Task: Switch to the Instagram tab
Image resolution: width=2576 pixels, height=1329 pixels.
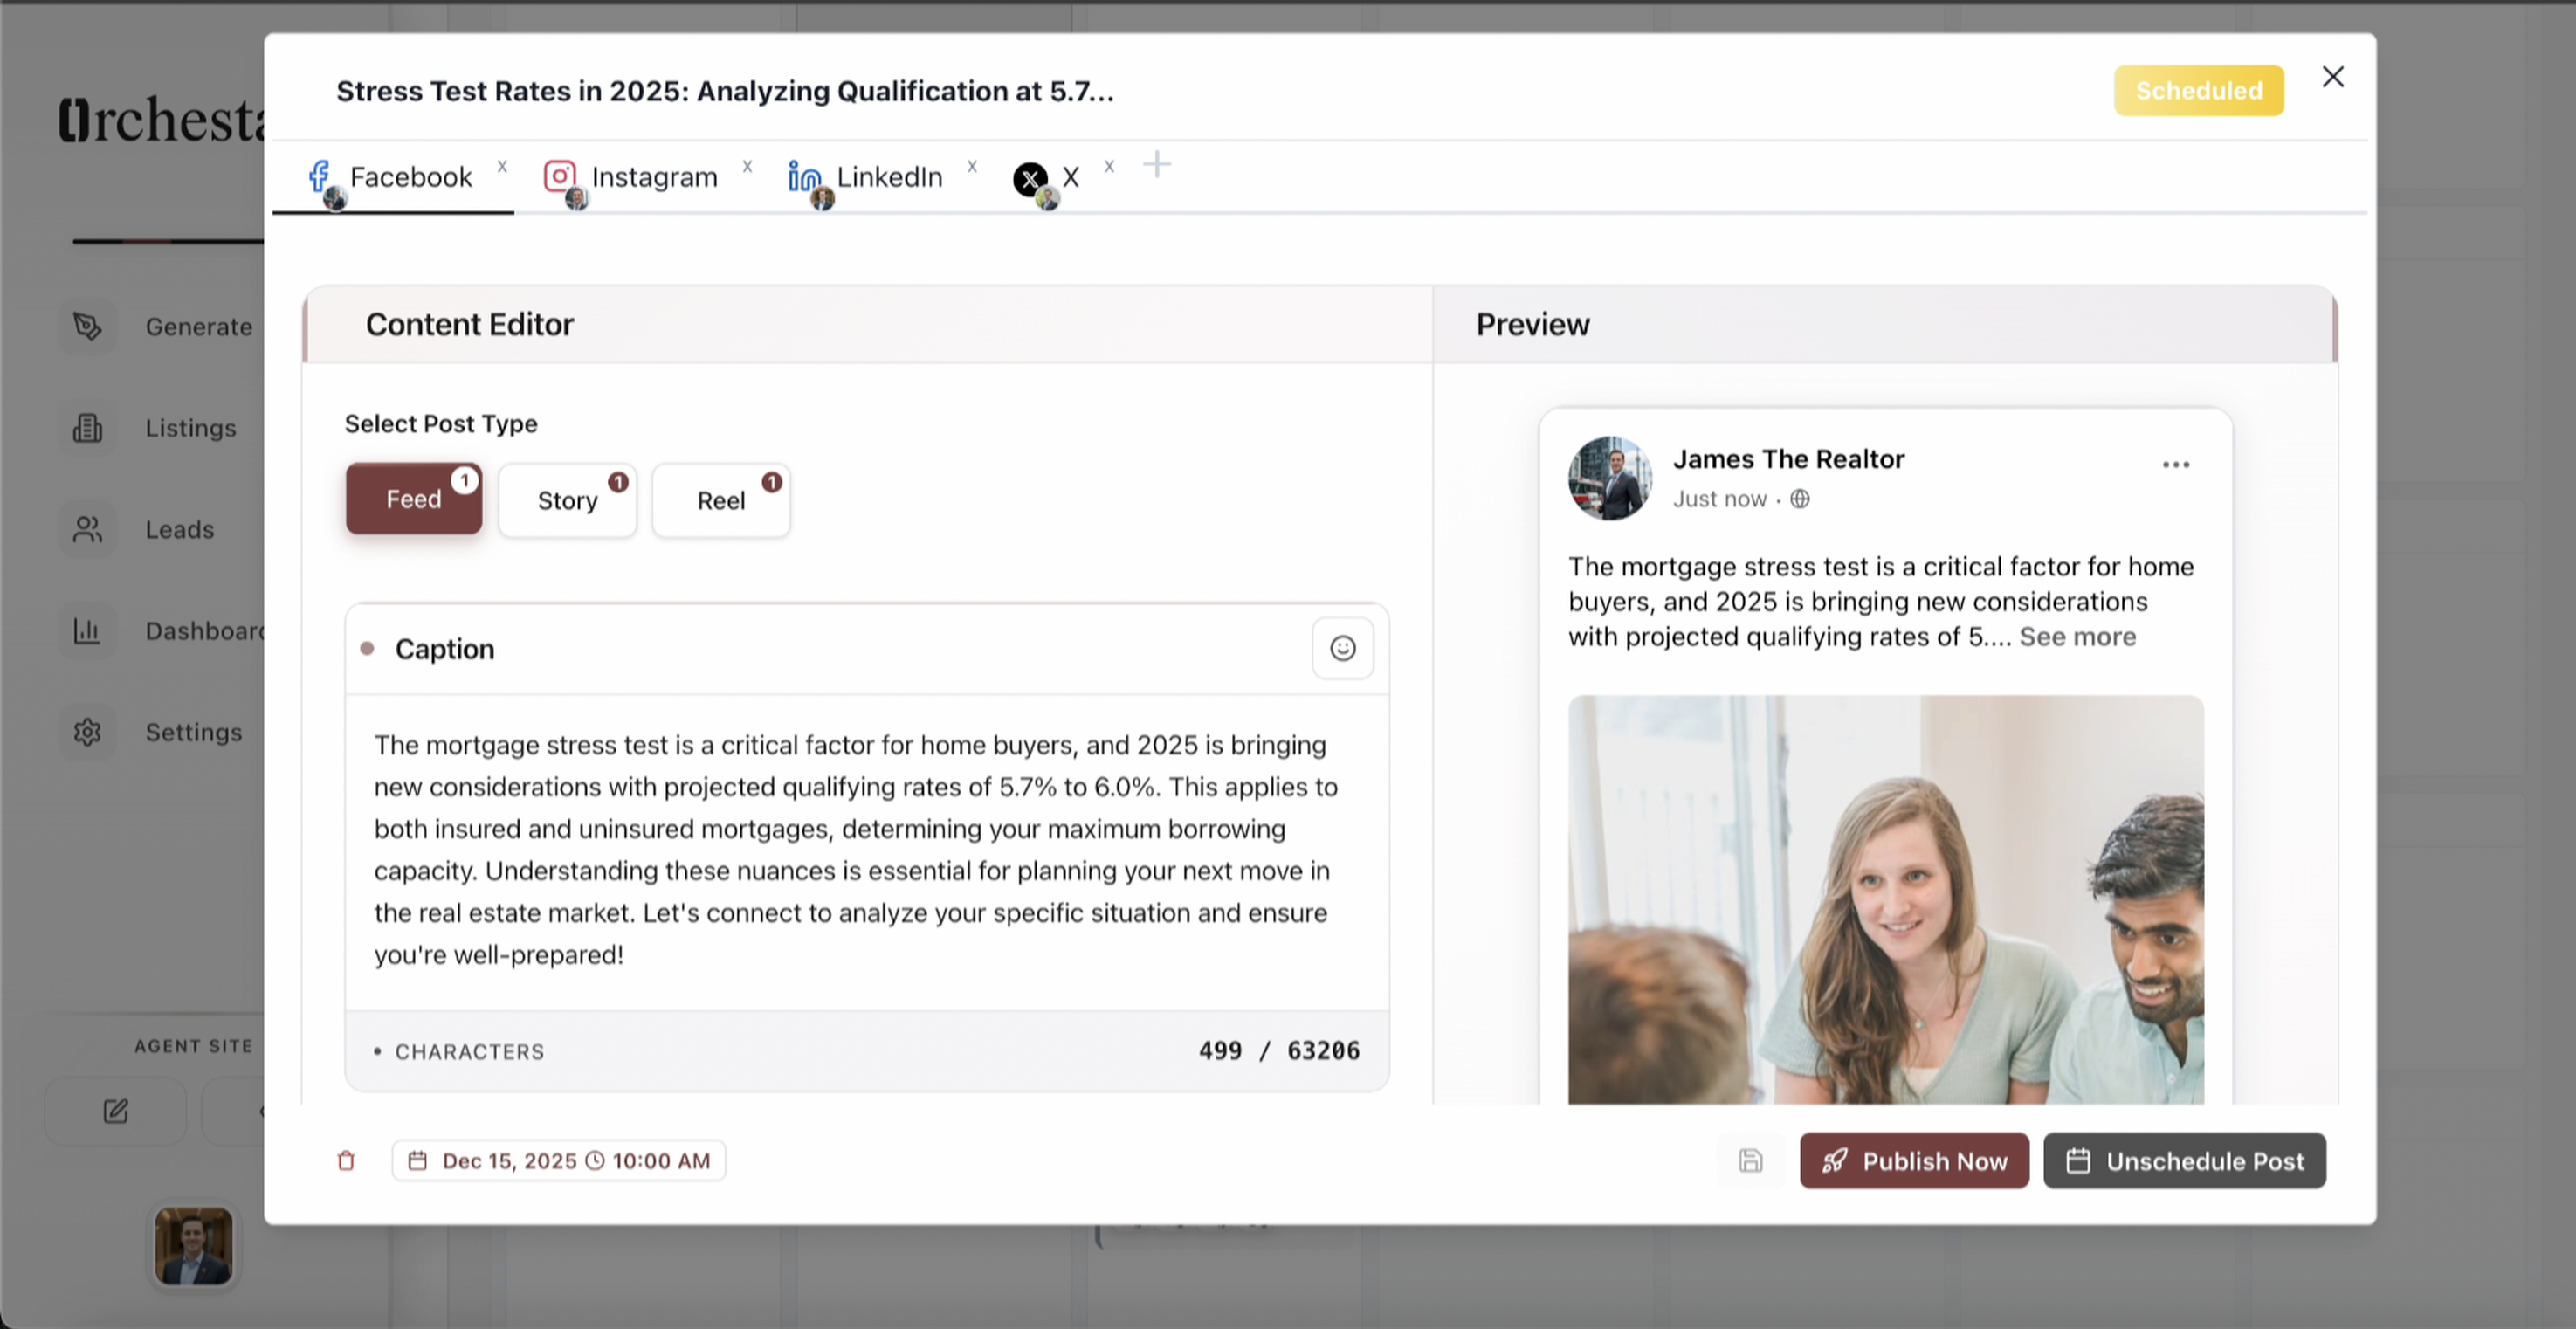Action: point(652,177)
